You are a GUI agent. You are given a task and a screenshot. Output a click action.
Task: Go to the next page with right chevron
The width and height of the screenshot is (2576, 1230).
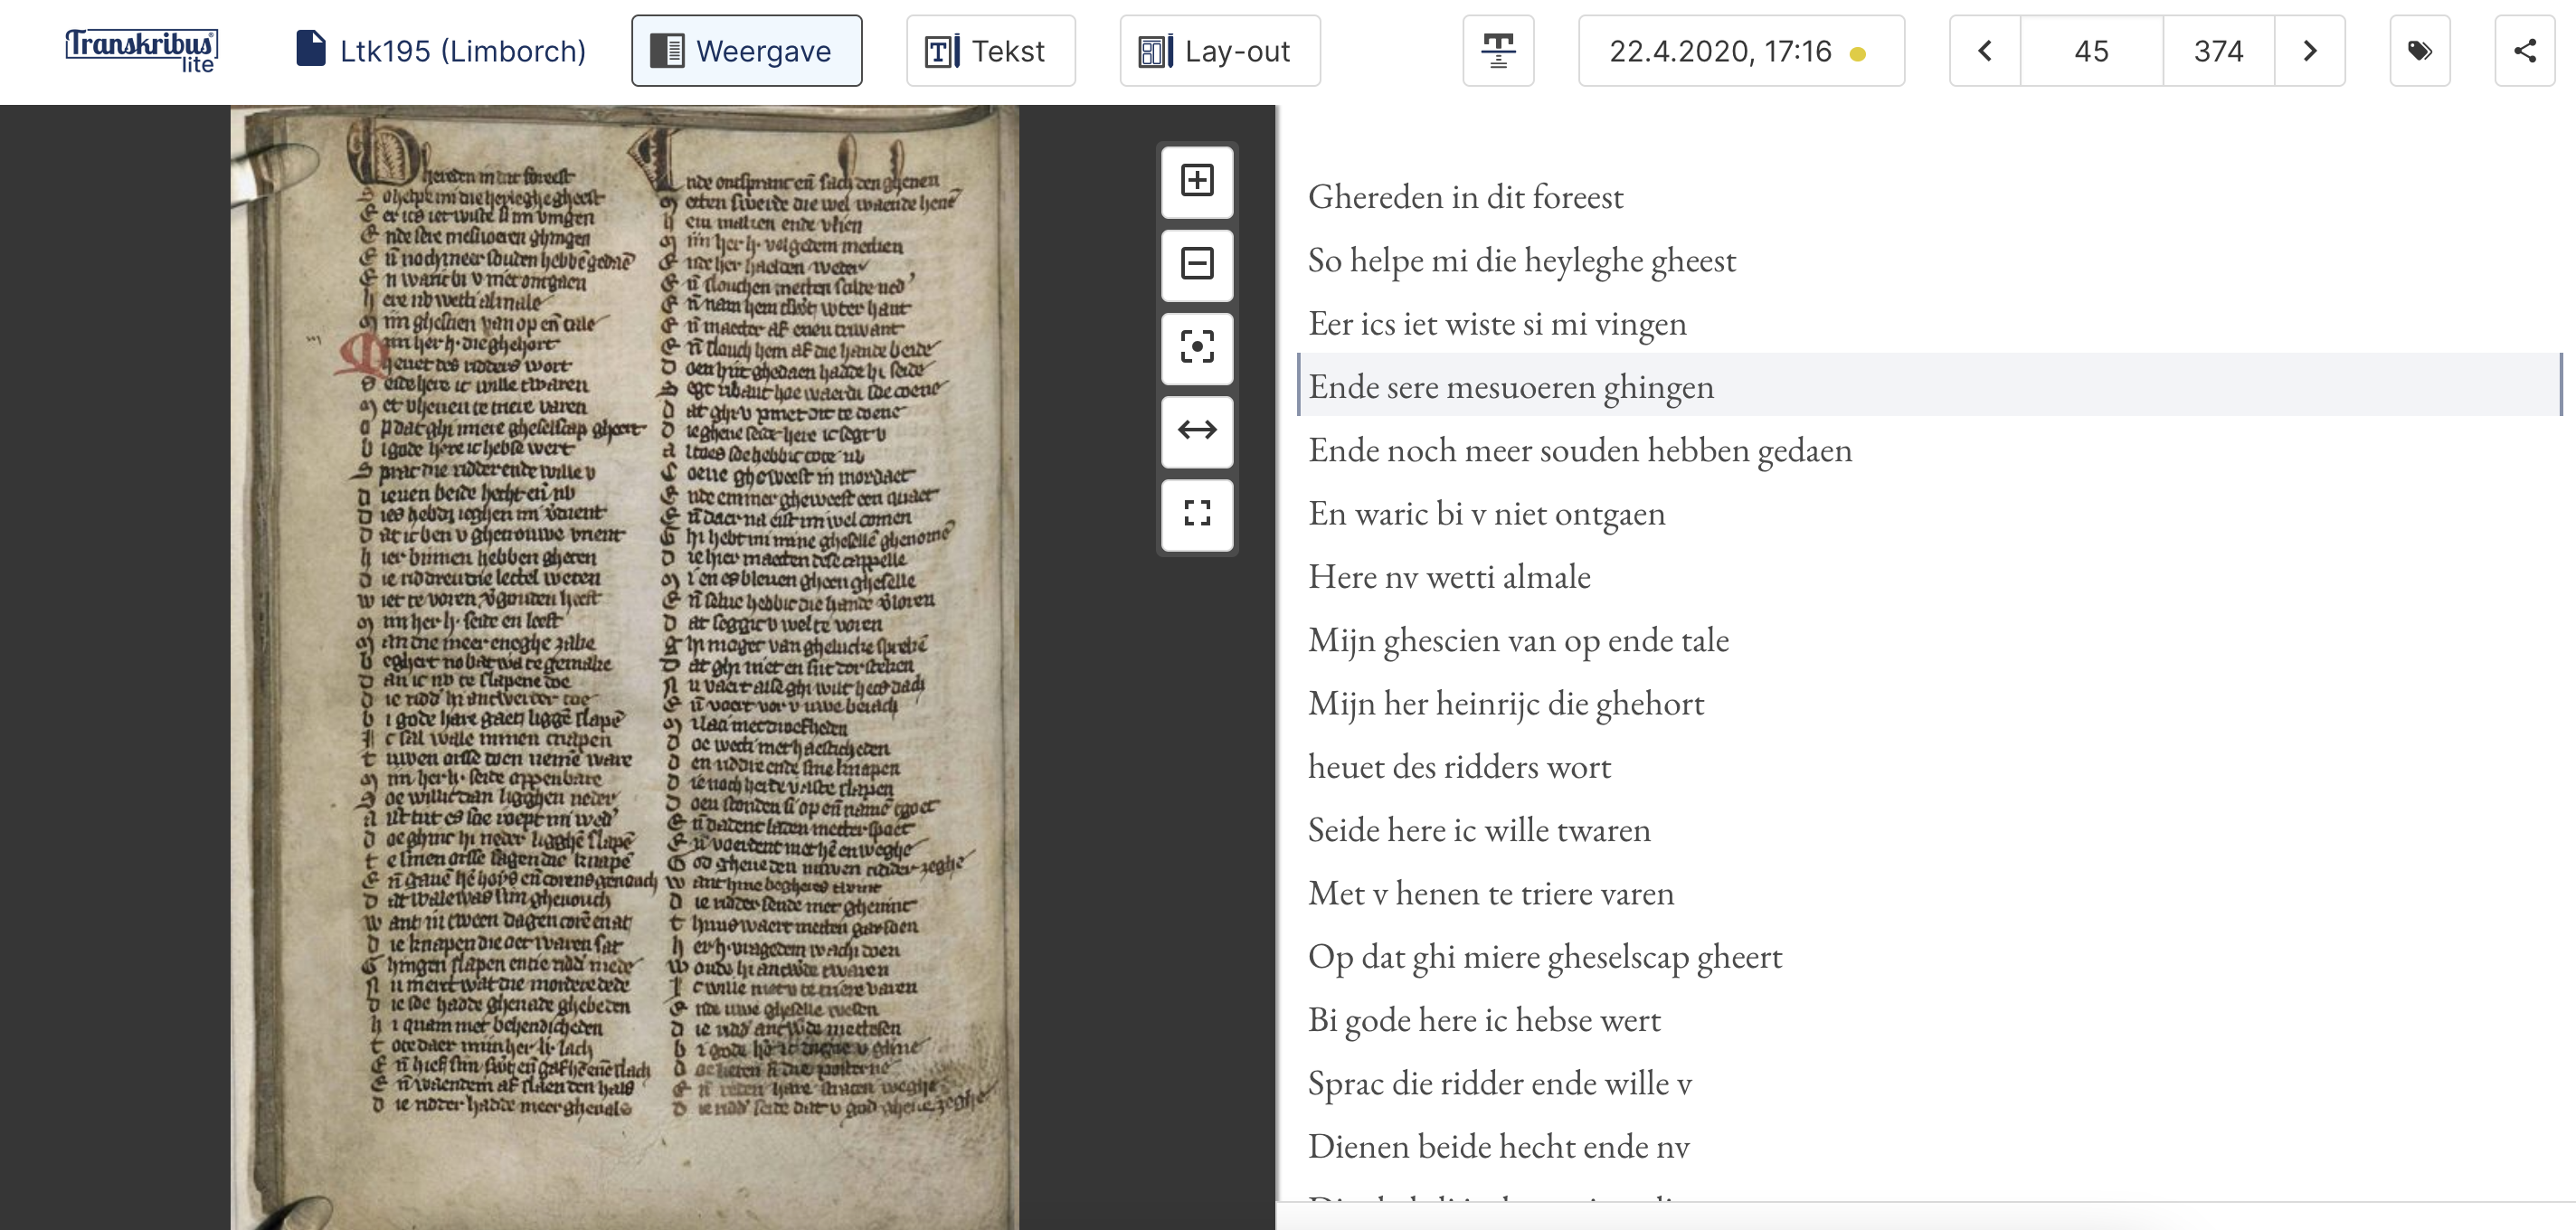[2309, 50]
